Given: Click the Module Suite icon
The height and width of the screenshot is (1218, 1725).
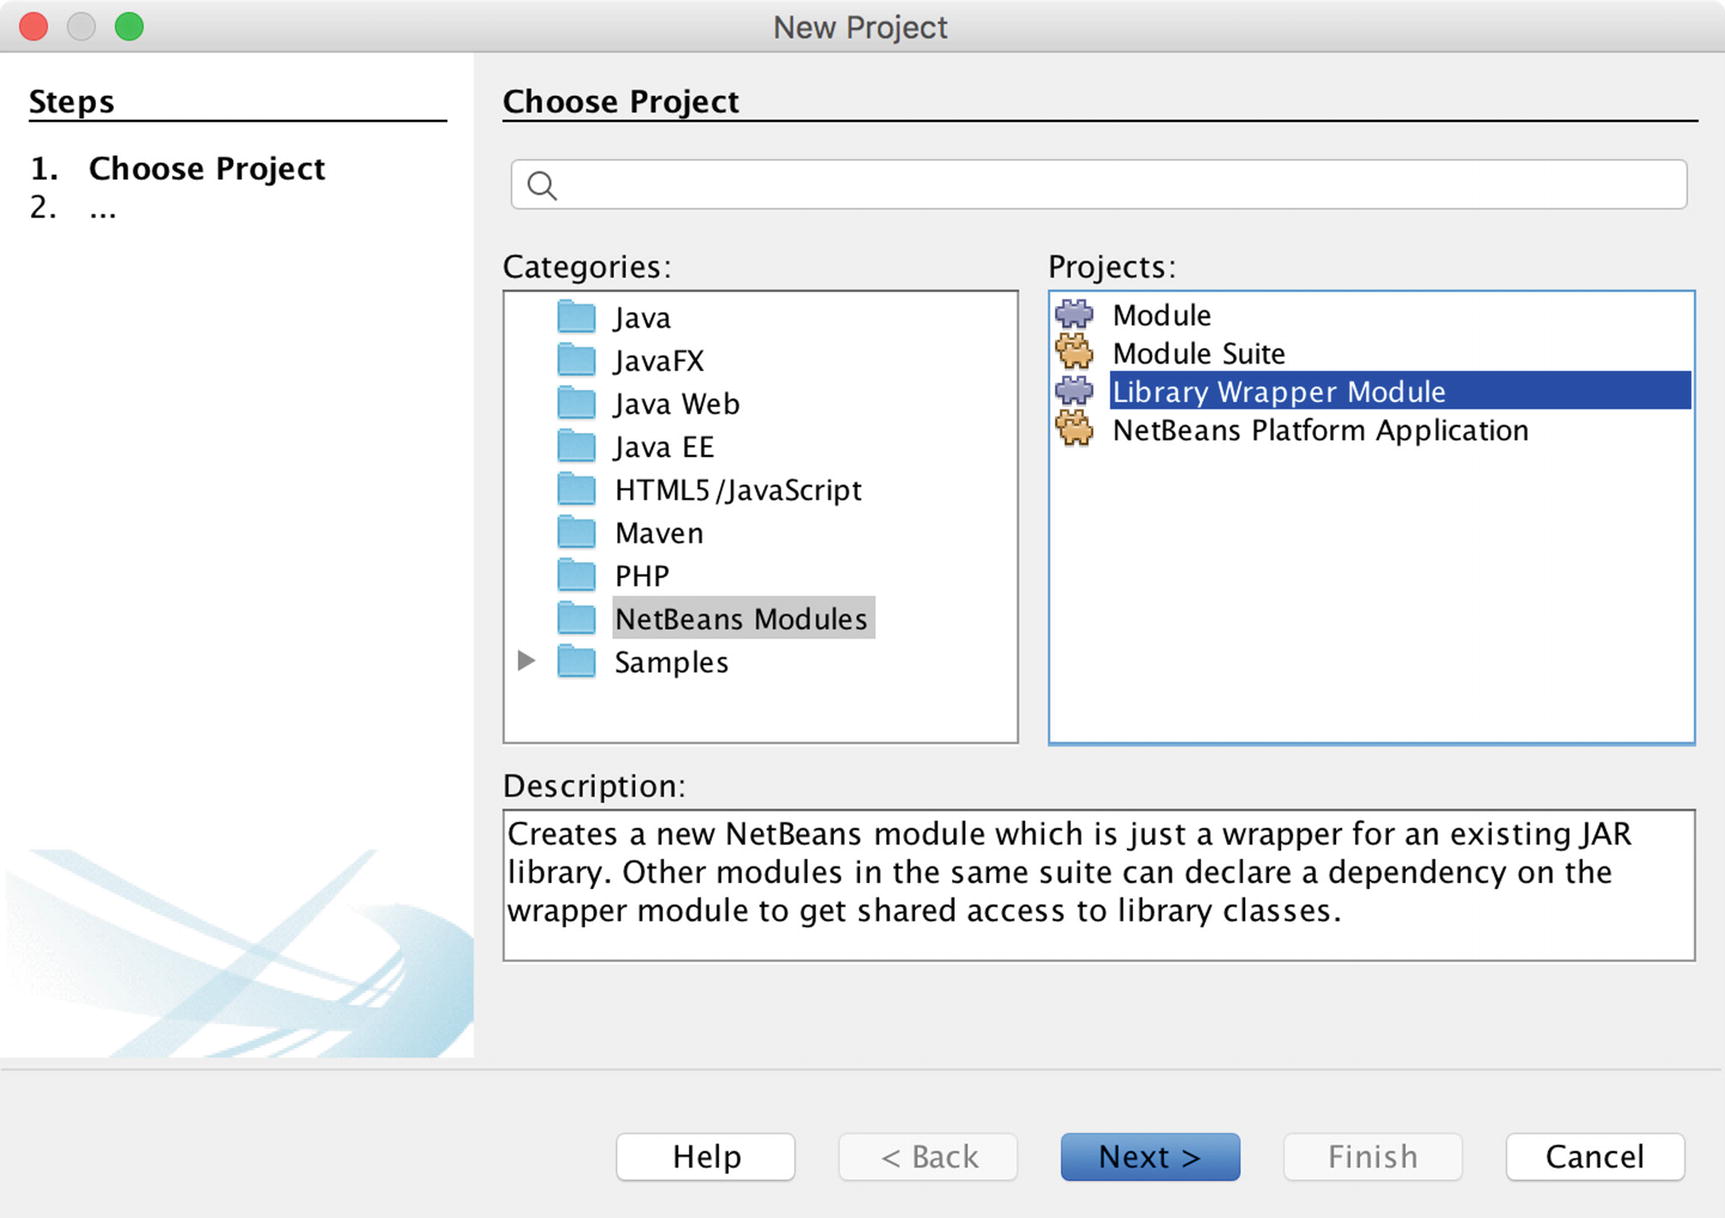Looking at the screenshot, I should (1075, 352).
